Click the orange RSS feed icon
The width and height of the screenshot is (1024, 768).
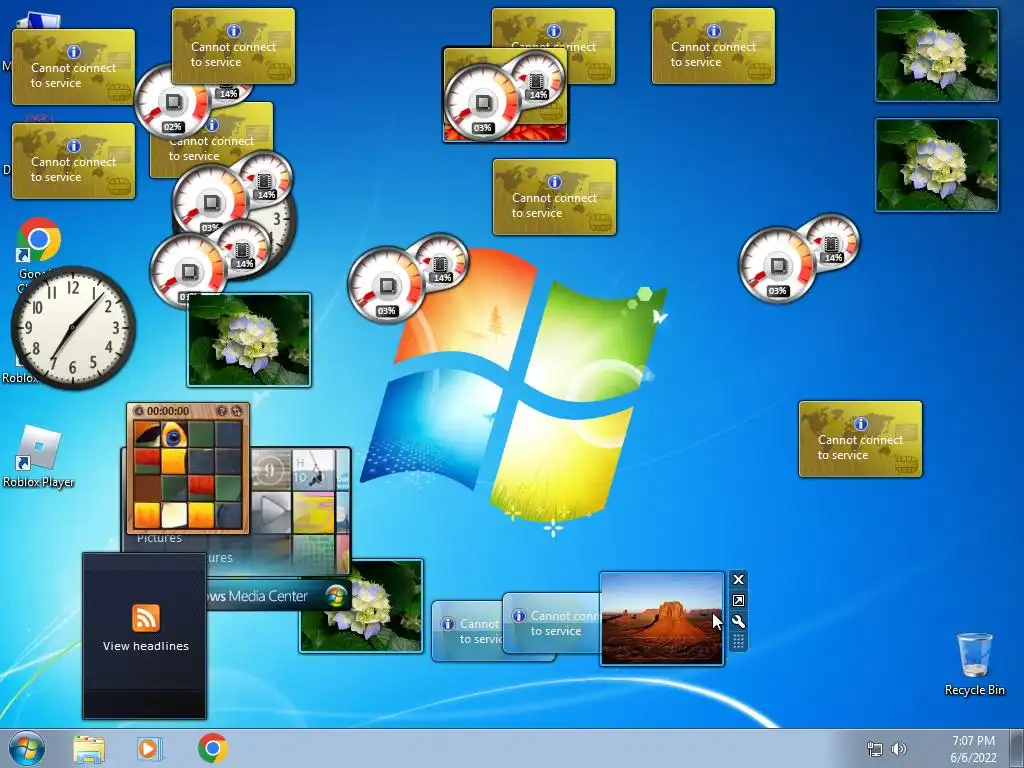(x=146, y=618)
